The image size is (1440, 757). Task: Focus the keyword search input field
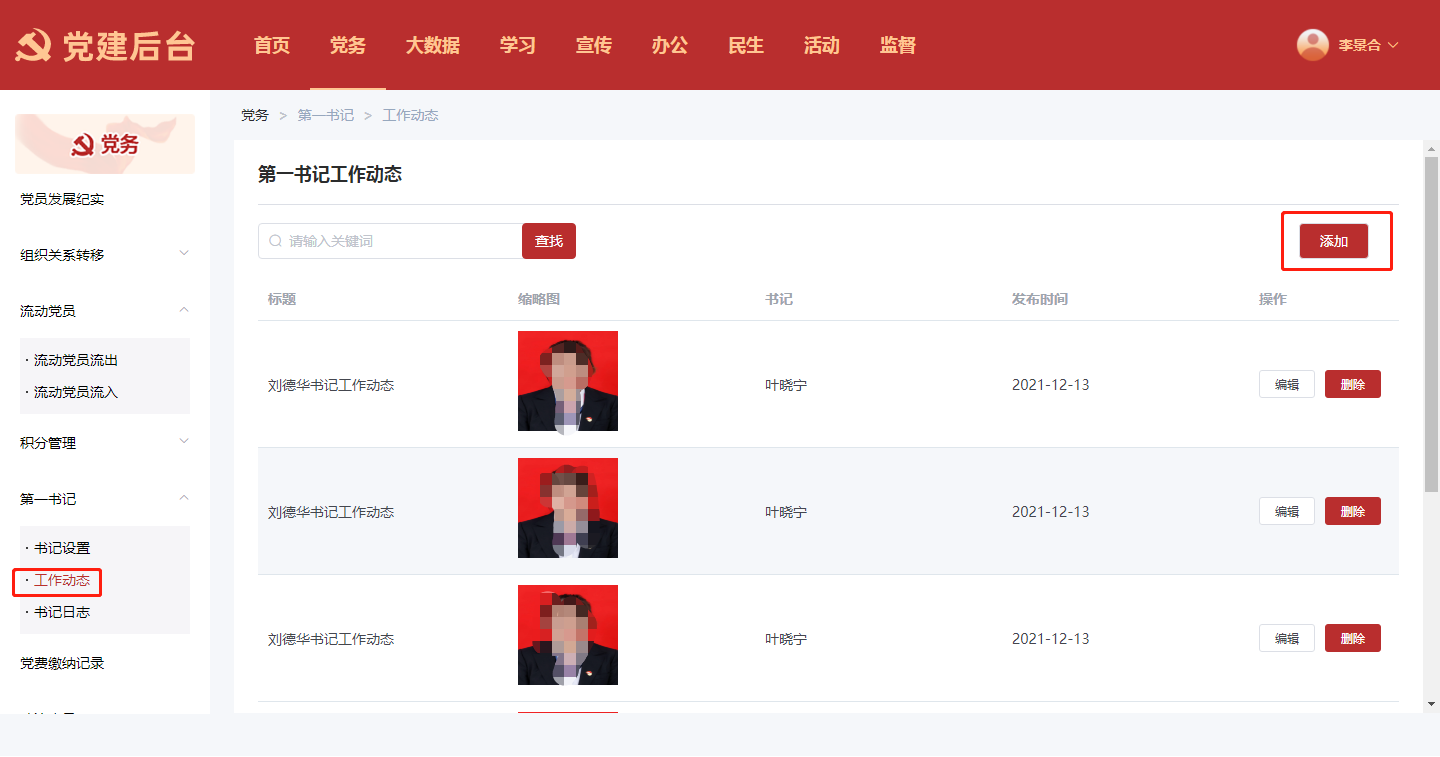coord(400,241)
